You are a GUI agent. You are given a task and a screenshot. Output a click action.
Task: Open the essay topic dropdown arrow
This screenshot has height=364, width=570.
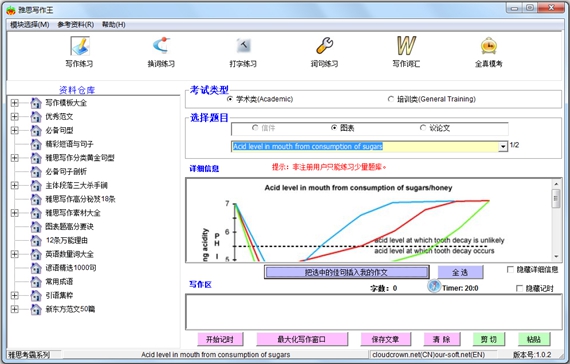(503, 147)
